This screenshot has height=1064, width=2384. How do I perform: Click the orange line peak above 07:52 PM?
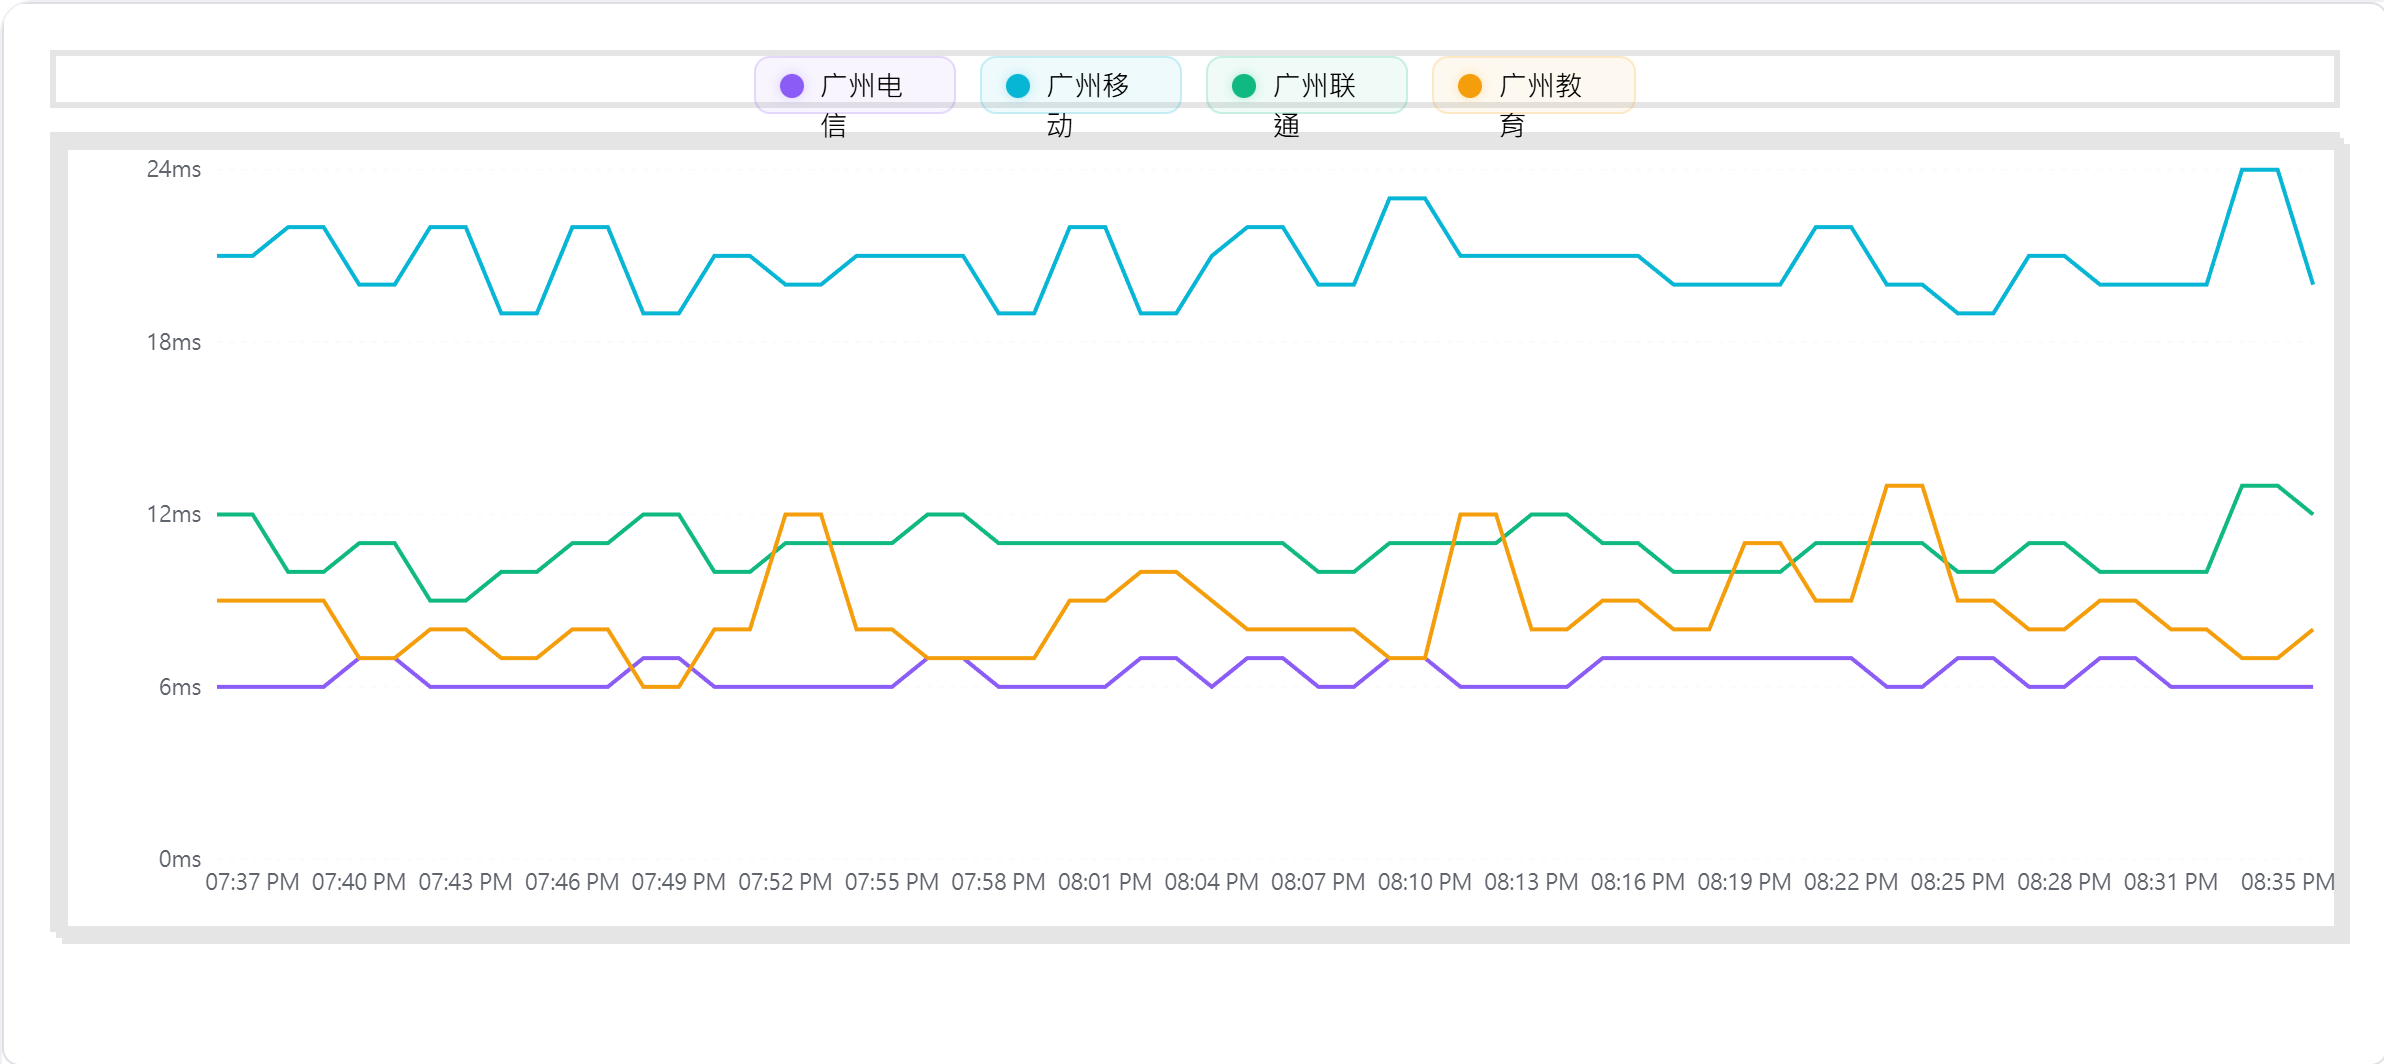[x=803, y=514]
